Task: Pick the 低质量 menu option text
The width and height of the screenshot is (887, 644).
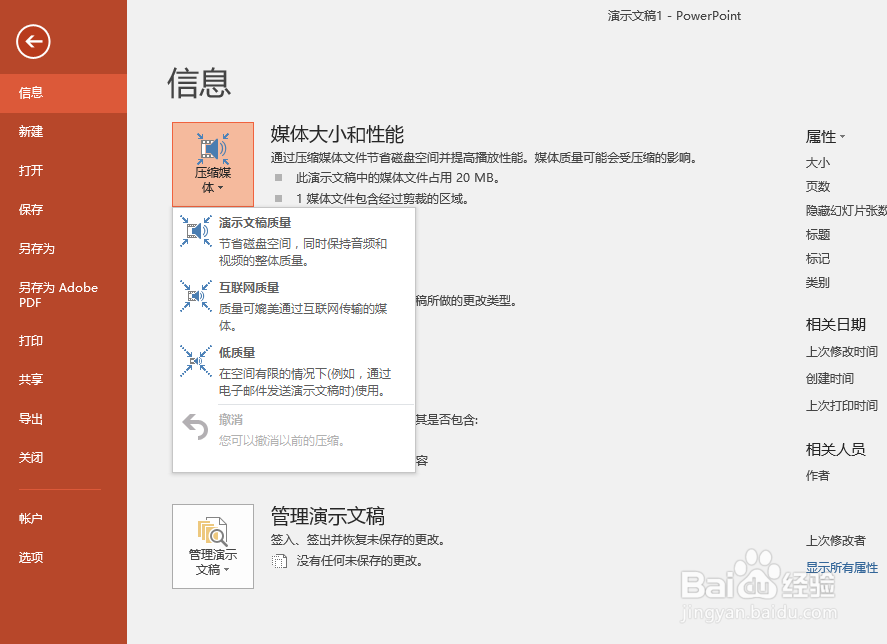Action: [x=237, y=353]
